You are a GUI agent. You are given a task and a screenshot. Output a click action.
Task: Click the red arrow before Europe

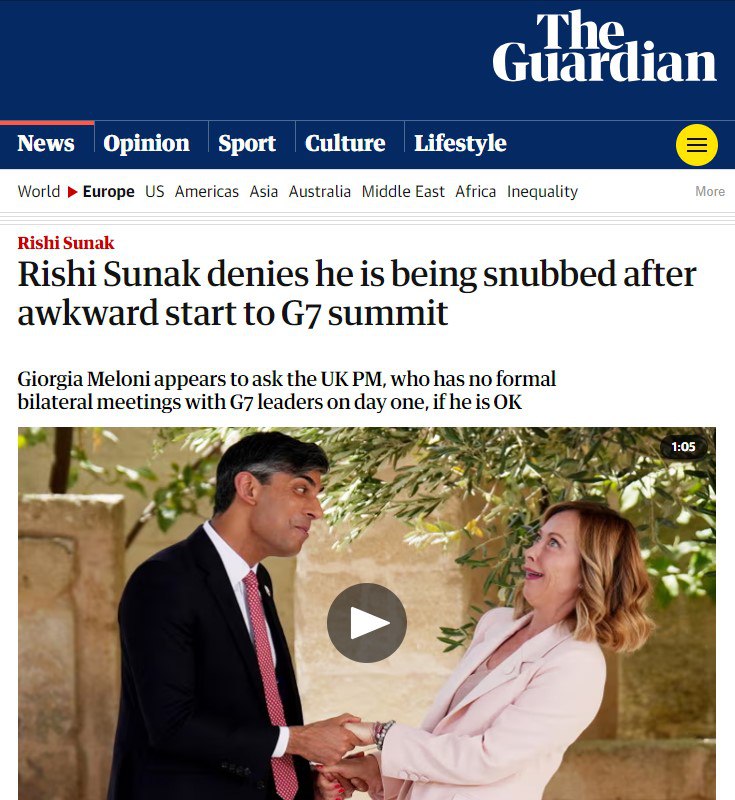point(72,192)
